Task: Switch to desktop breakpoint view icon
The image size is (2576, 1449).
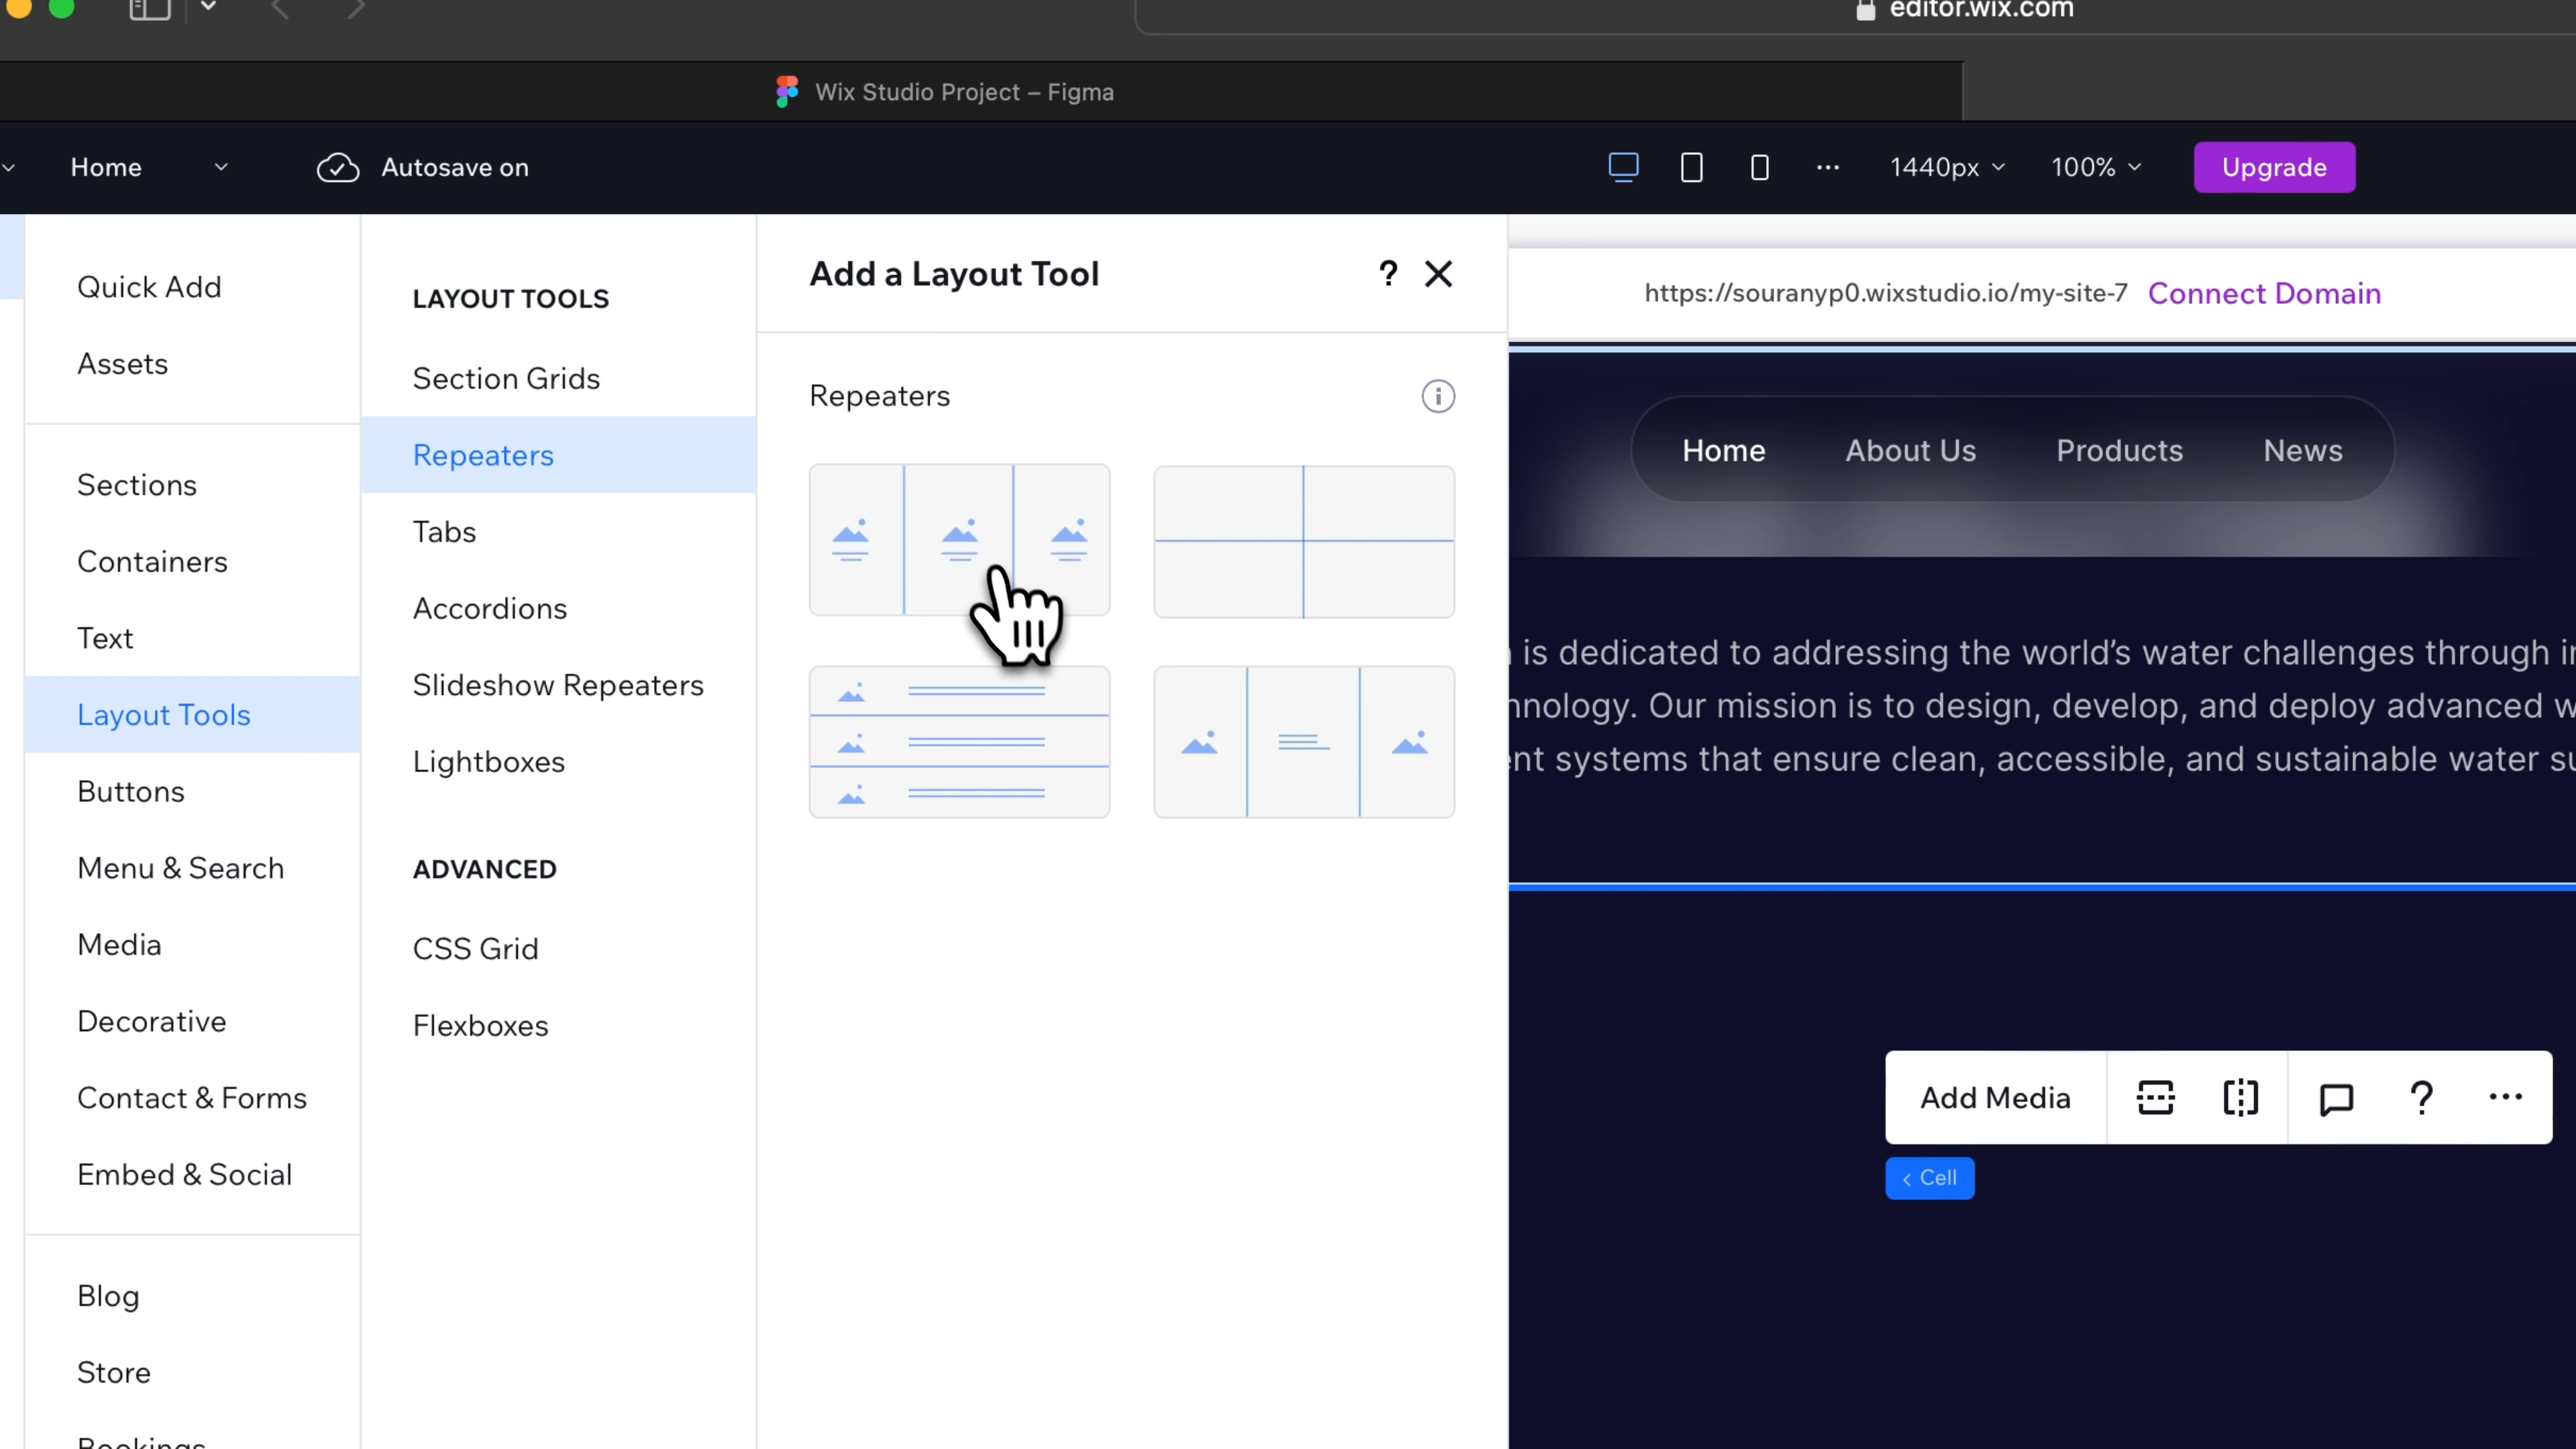Action: click(x=1623, y=167)
